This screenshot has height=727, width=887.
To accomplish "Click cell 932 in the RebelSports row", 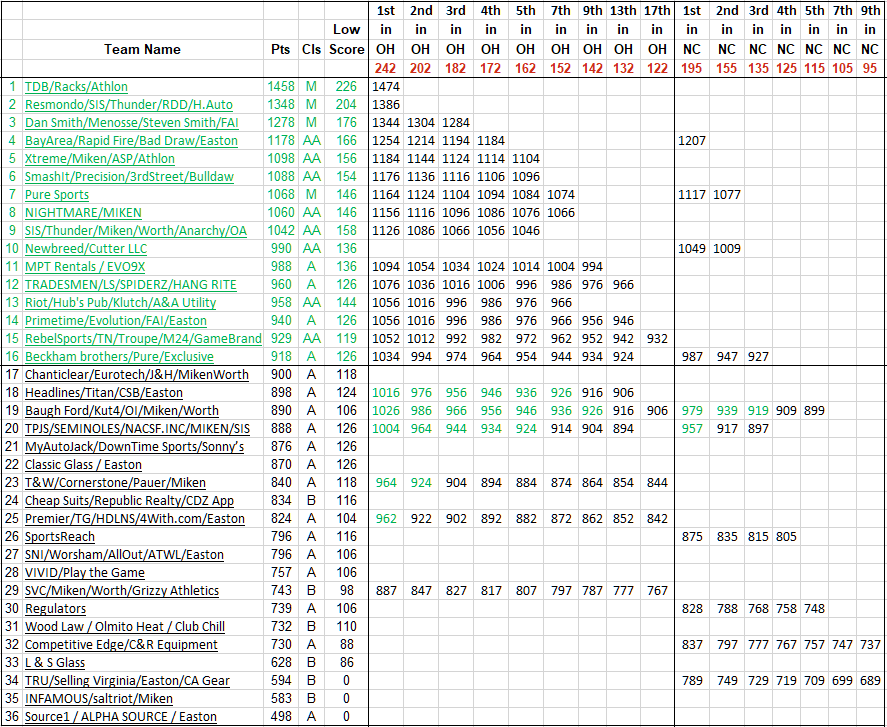I will (x=657, y=338).
